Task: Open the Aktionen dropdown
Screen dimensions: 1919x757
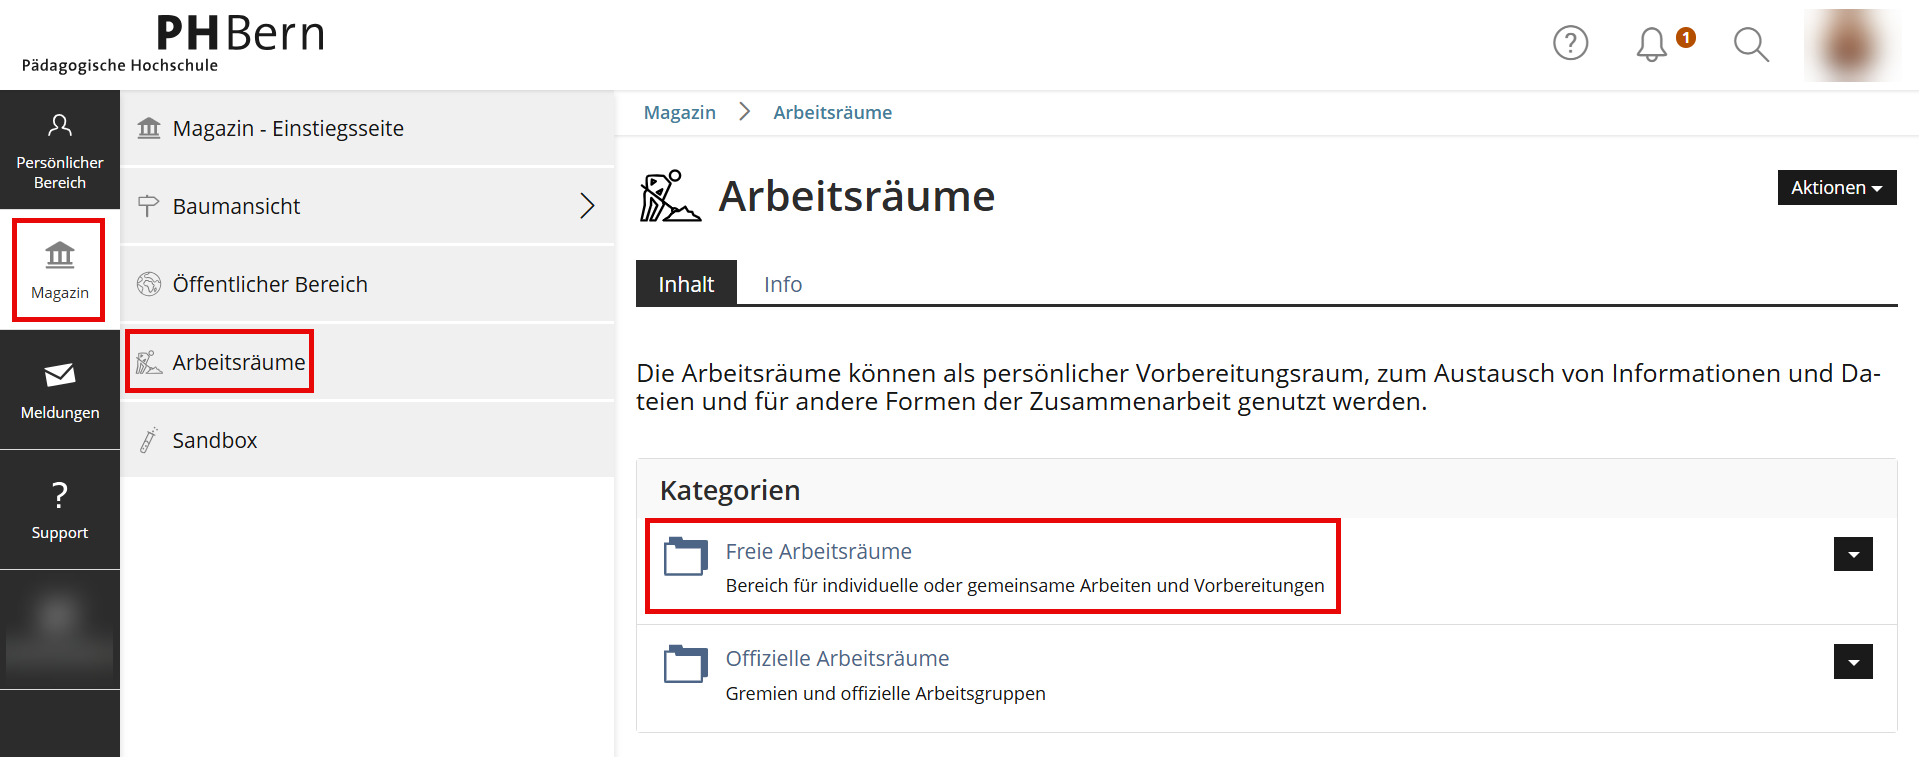Action: (x=1836, y=188)
